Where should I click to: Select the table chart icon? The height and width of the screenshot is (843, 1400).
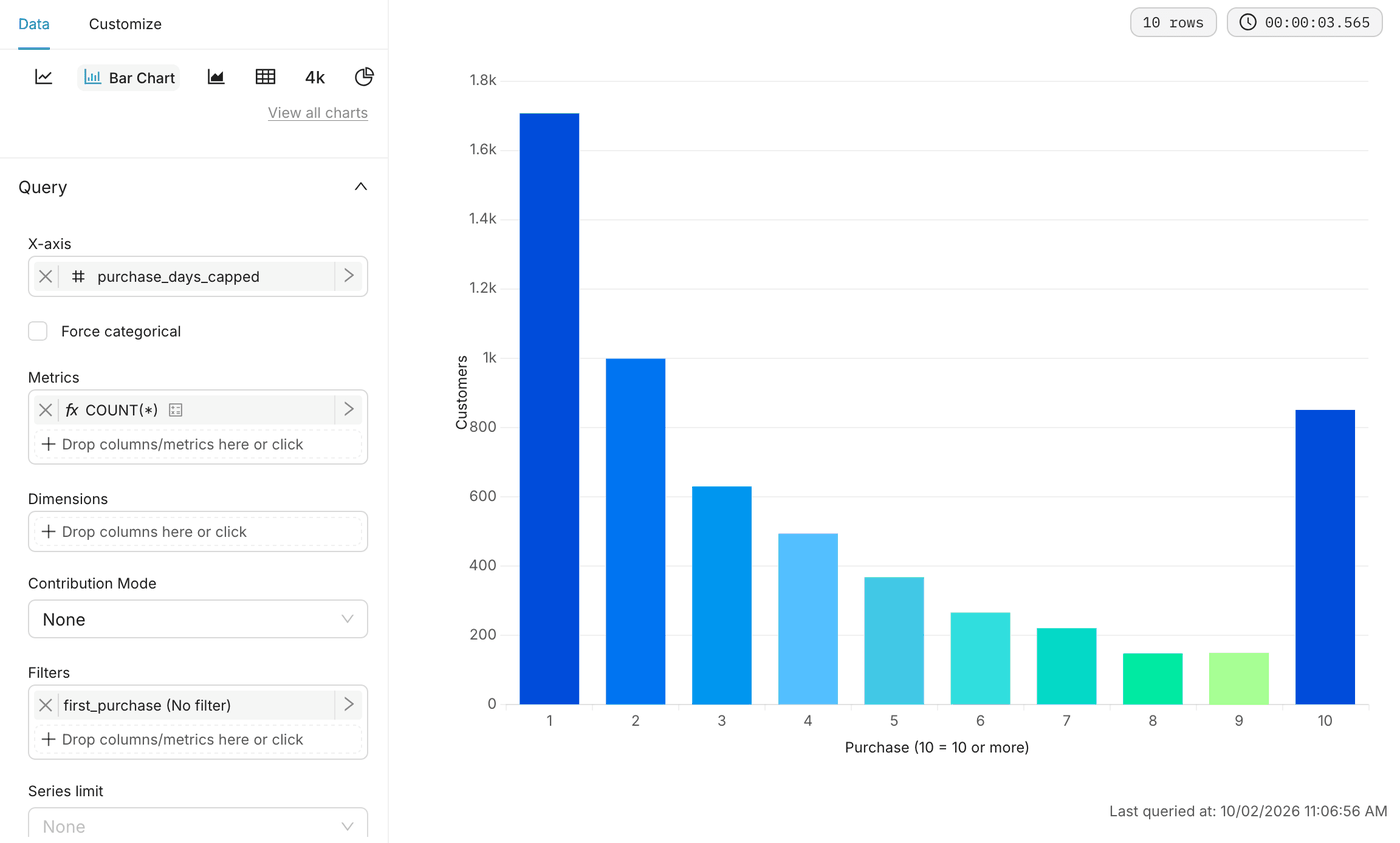(x=265, y=77)
